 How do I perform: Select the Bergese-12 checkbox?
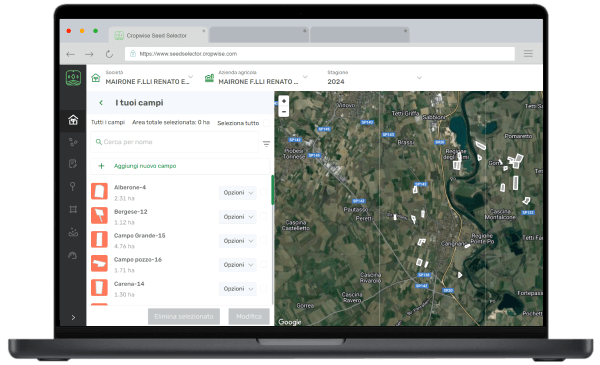(x=264, y=216)
